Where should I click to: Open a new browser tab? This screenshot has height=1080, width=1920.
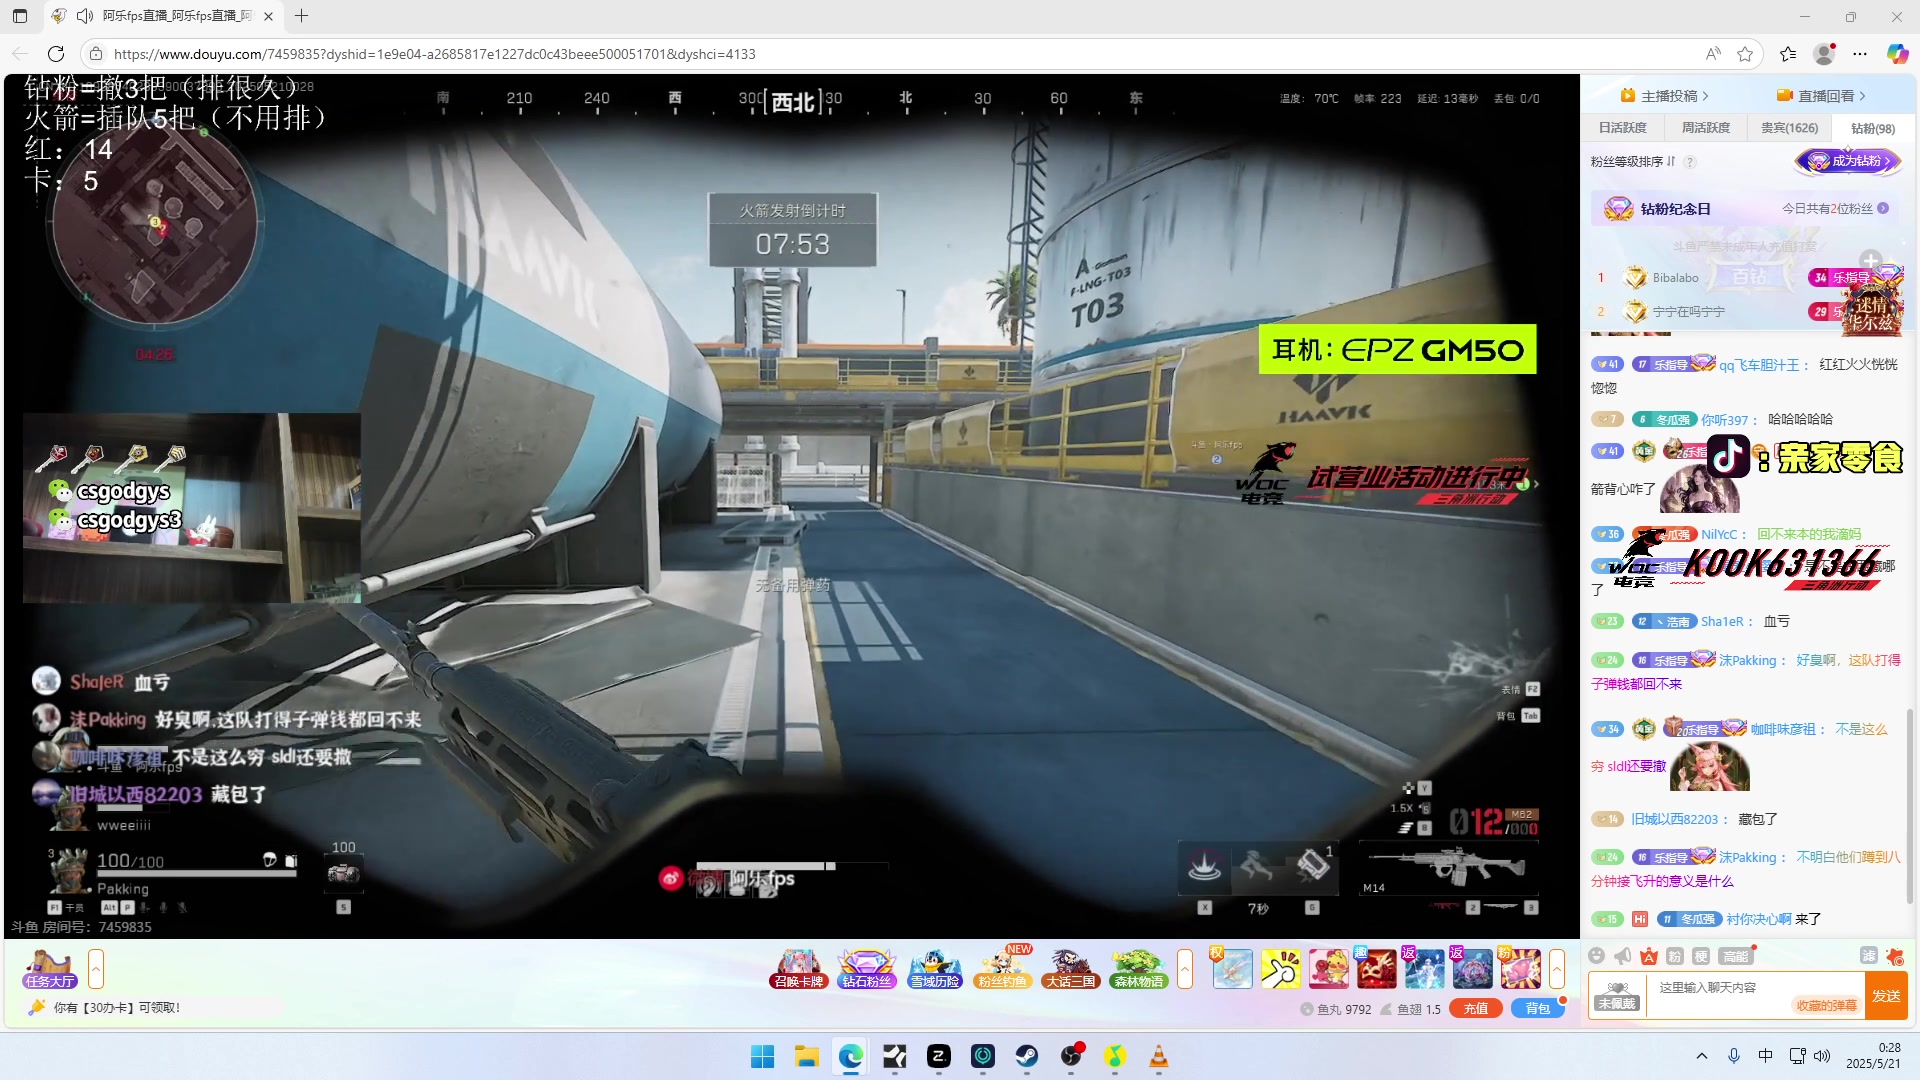(302, 16)
